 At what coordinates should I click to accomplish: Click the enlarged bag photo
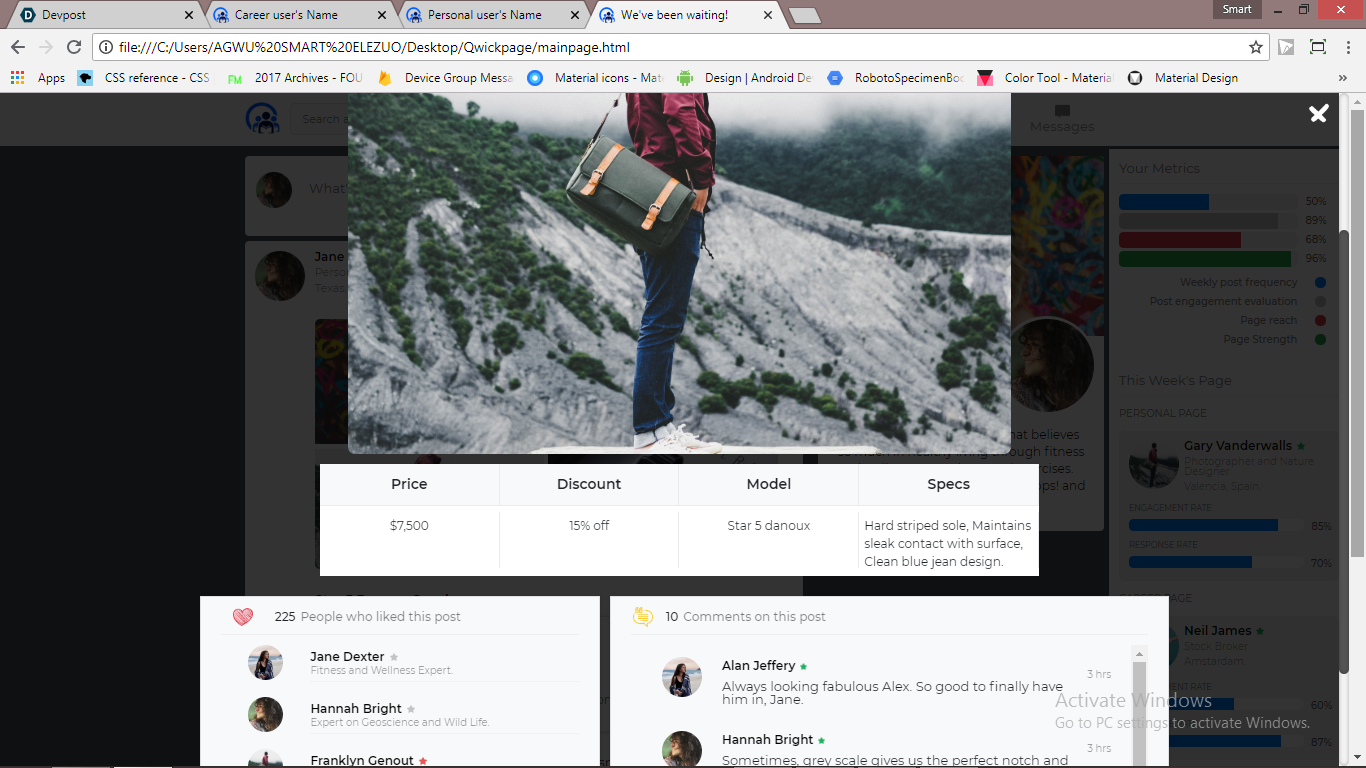pyautogui.click(x=679, y=273)
